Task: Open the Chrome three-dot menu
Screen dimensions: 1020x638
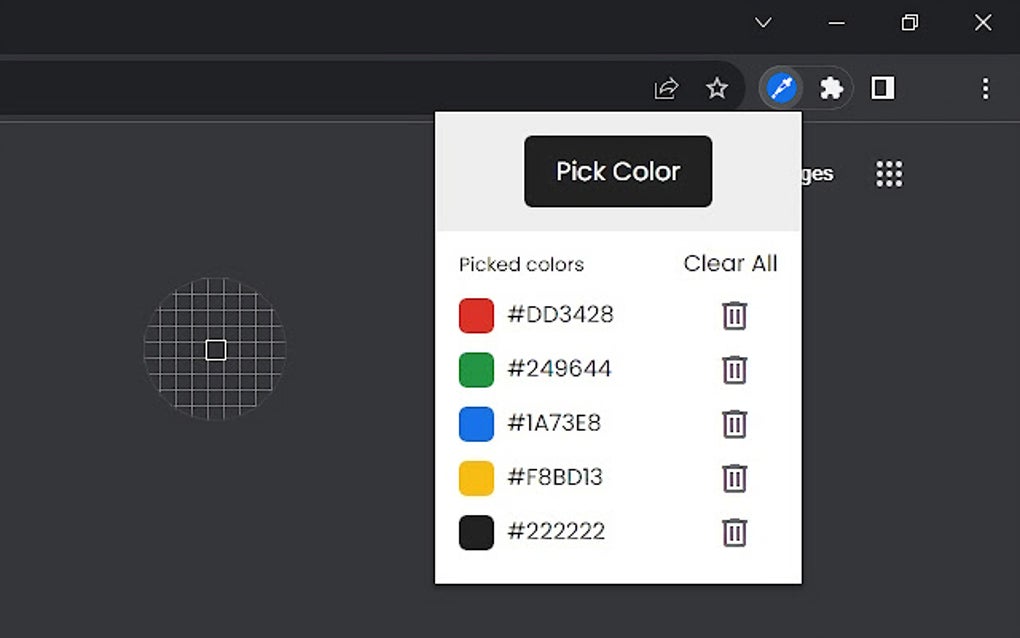Action: point(986,88)
